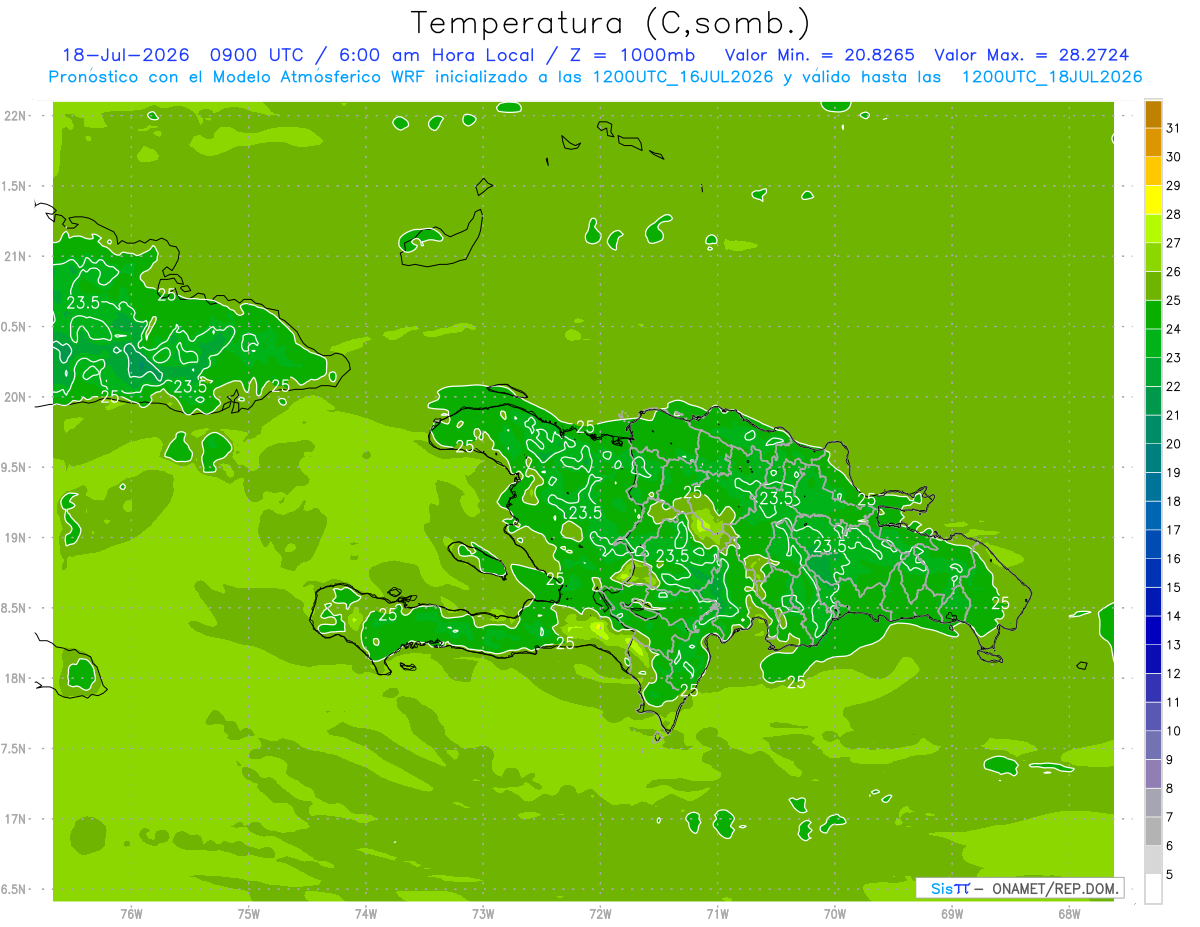Click the colorbar value 19
Viewport: 1200px width, 927px height.
click(1174, 473)
